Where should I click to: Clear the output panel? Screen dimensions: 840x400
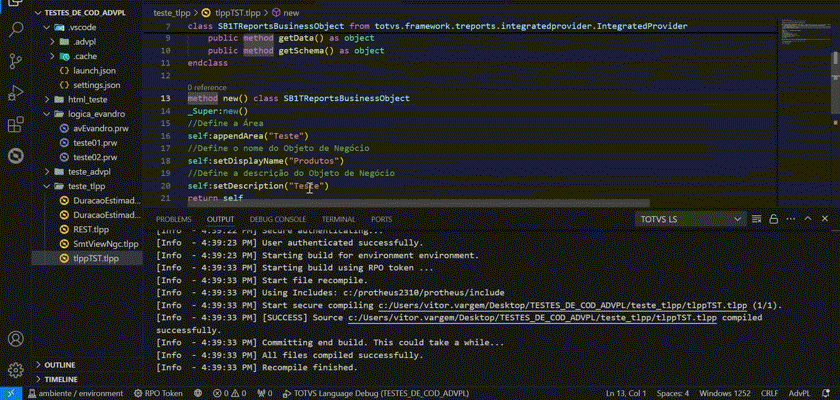(756, 219)
